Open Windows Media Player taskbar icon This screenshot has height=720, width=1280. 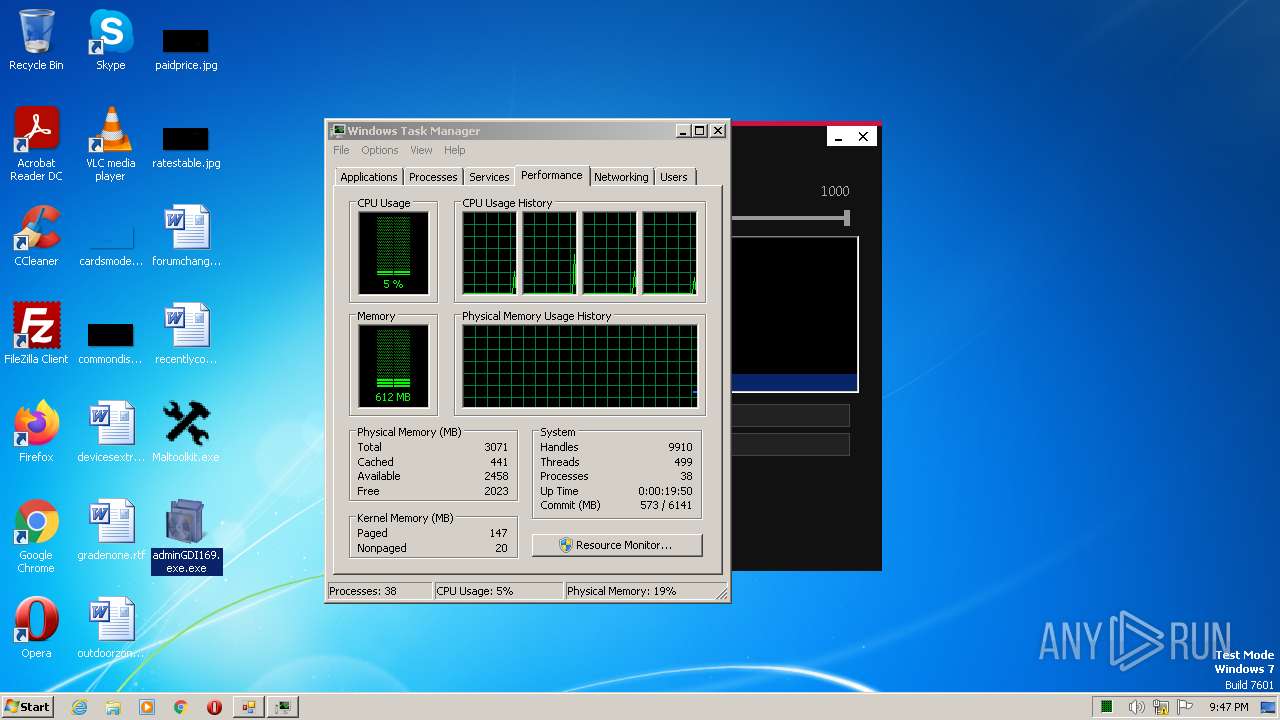(x=147, y=707)
